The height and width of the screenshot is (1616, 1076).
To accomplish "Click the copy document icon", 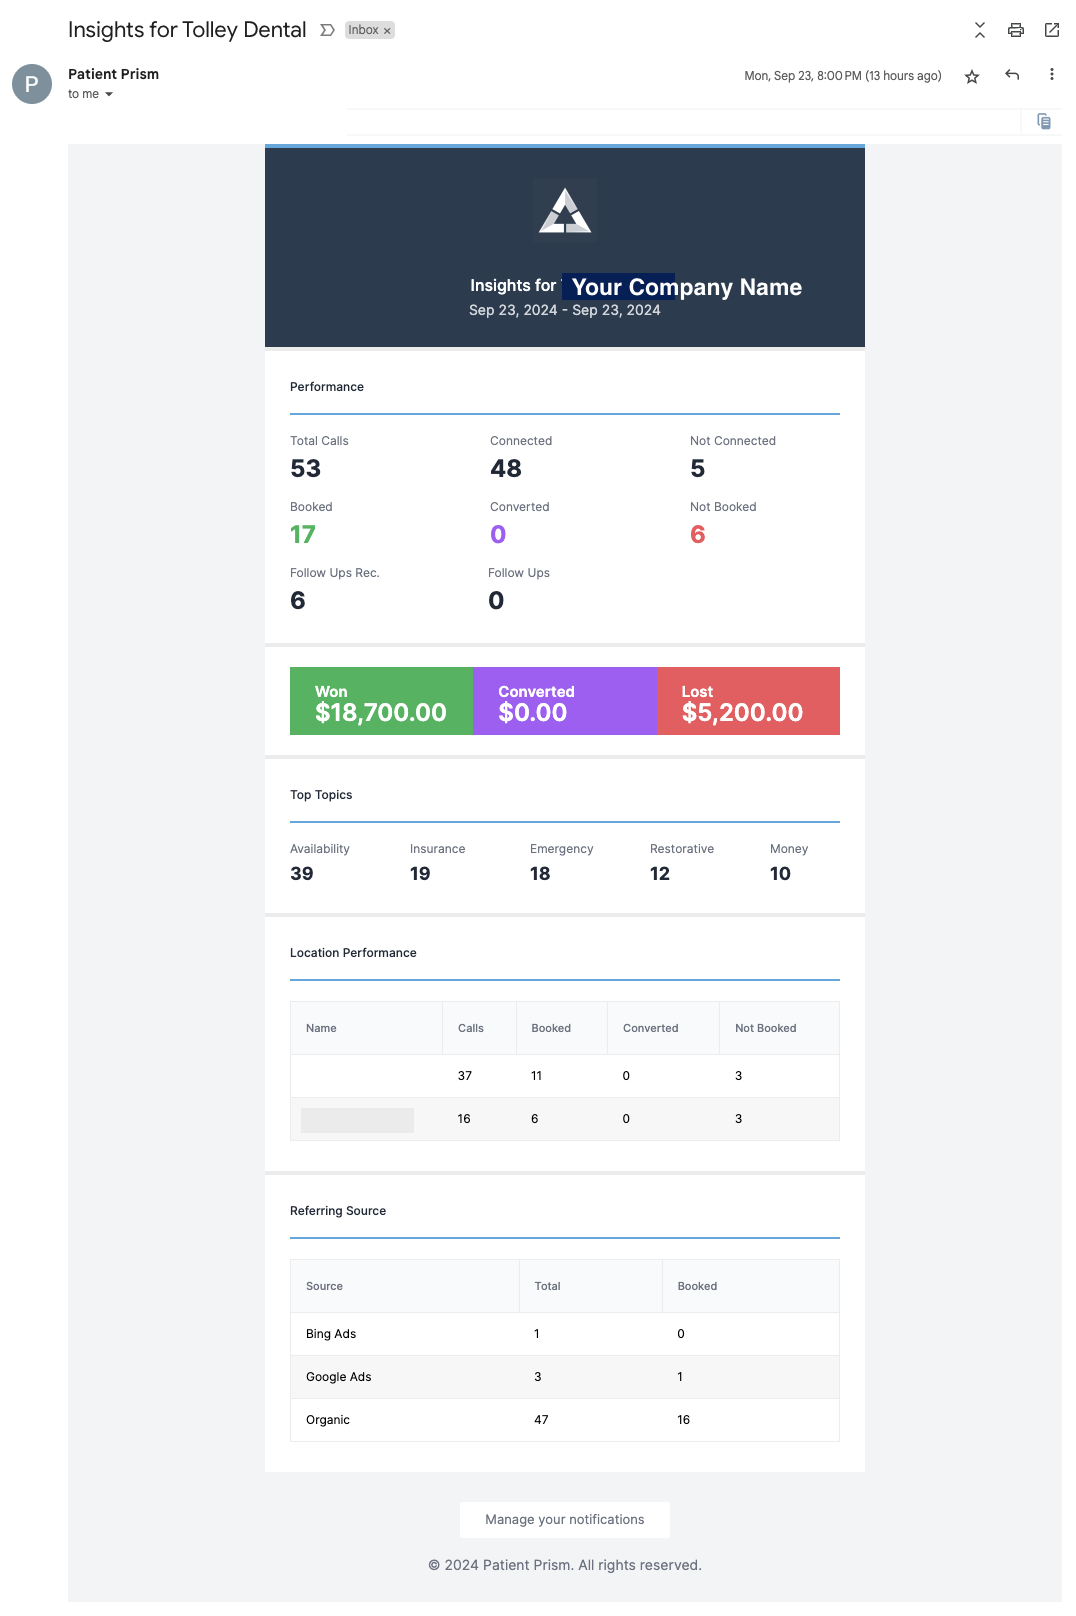I will pos(1044,121).
